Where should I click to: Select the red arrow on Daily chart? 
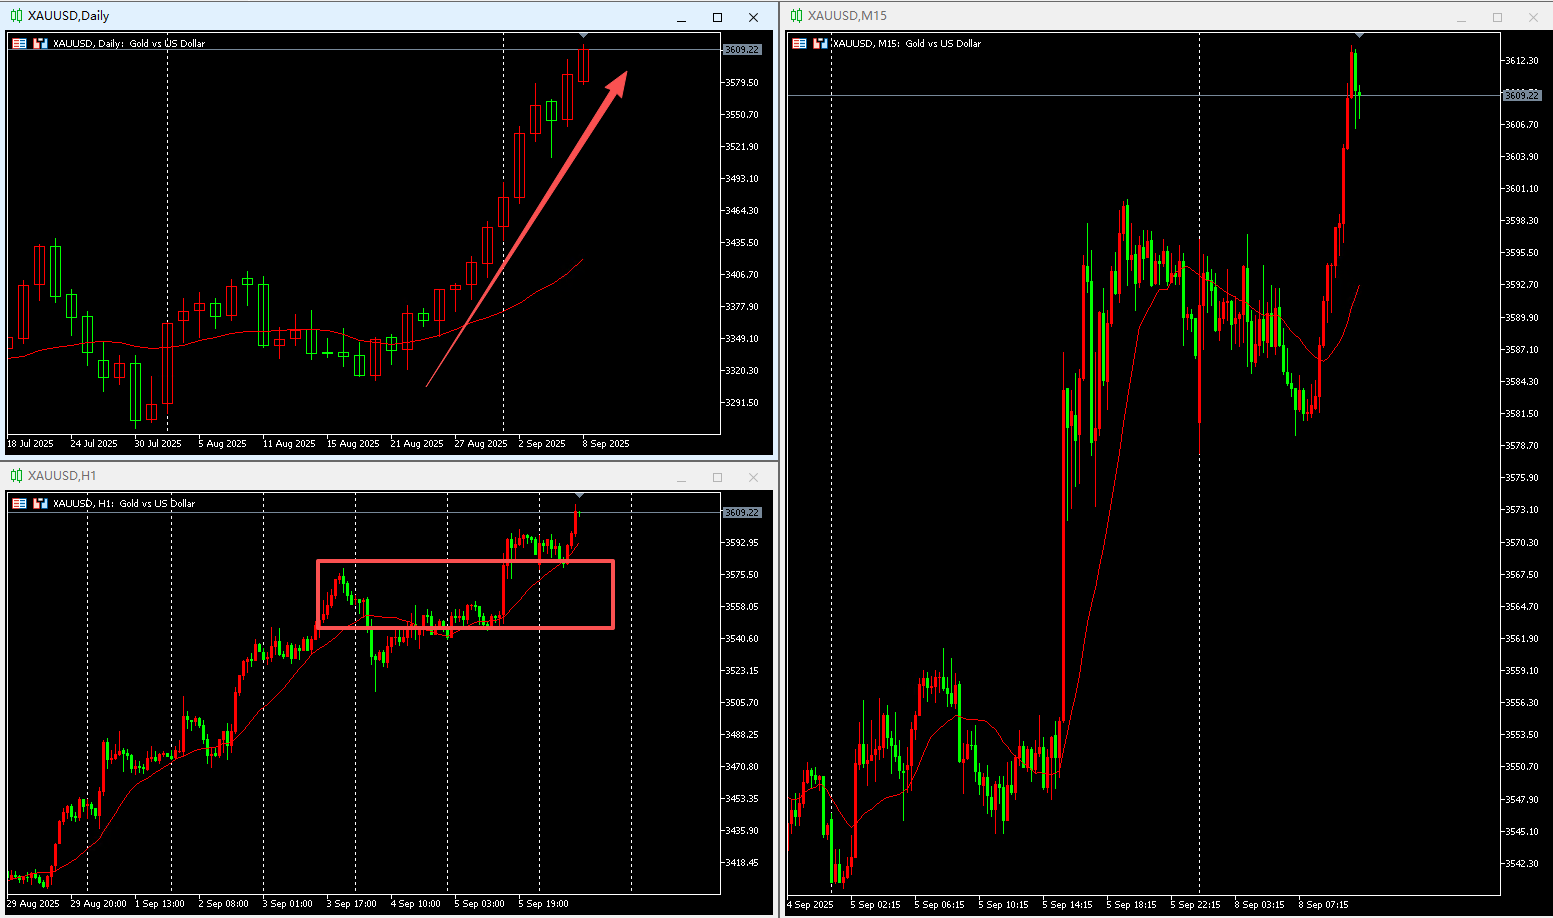[x=527, y=228]
